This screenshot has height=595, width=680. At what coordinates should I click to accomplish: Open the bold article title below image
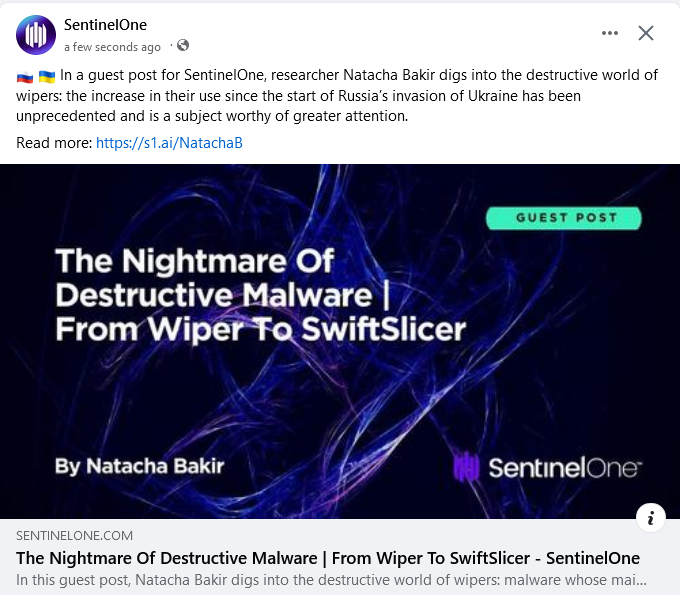[x=328, y=558]
